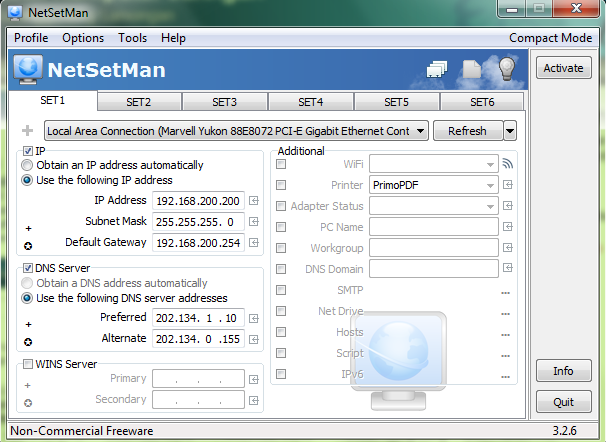Click the plus icon in DNS Server section
The image size is (606, 442).
point(28,325)
